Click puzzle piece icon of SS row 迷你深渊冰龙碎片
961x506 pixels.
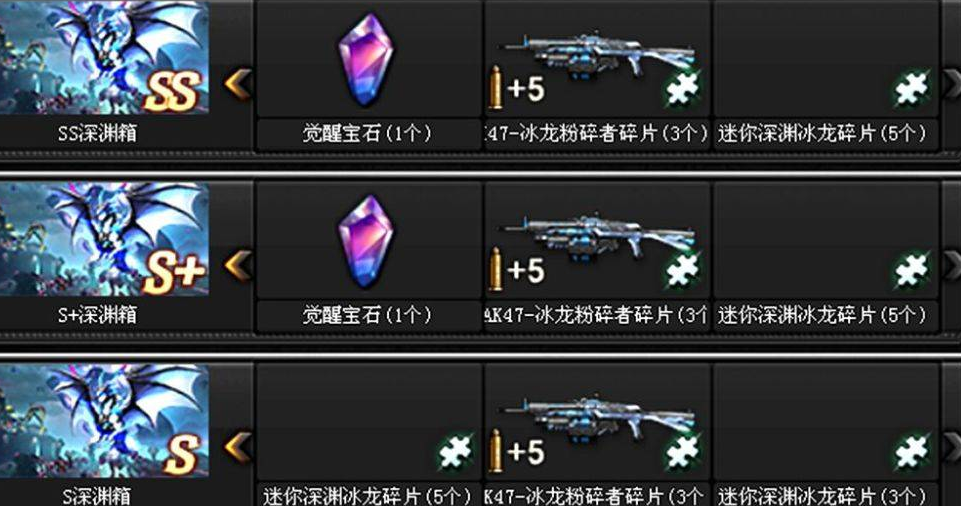911,89
